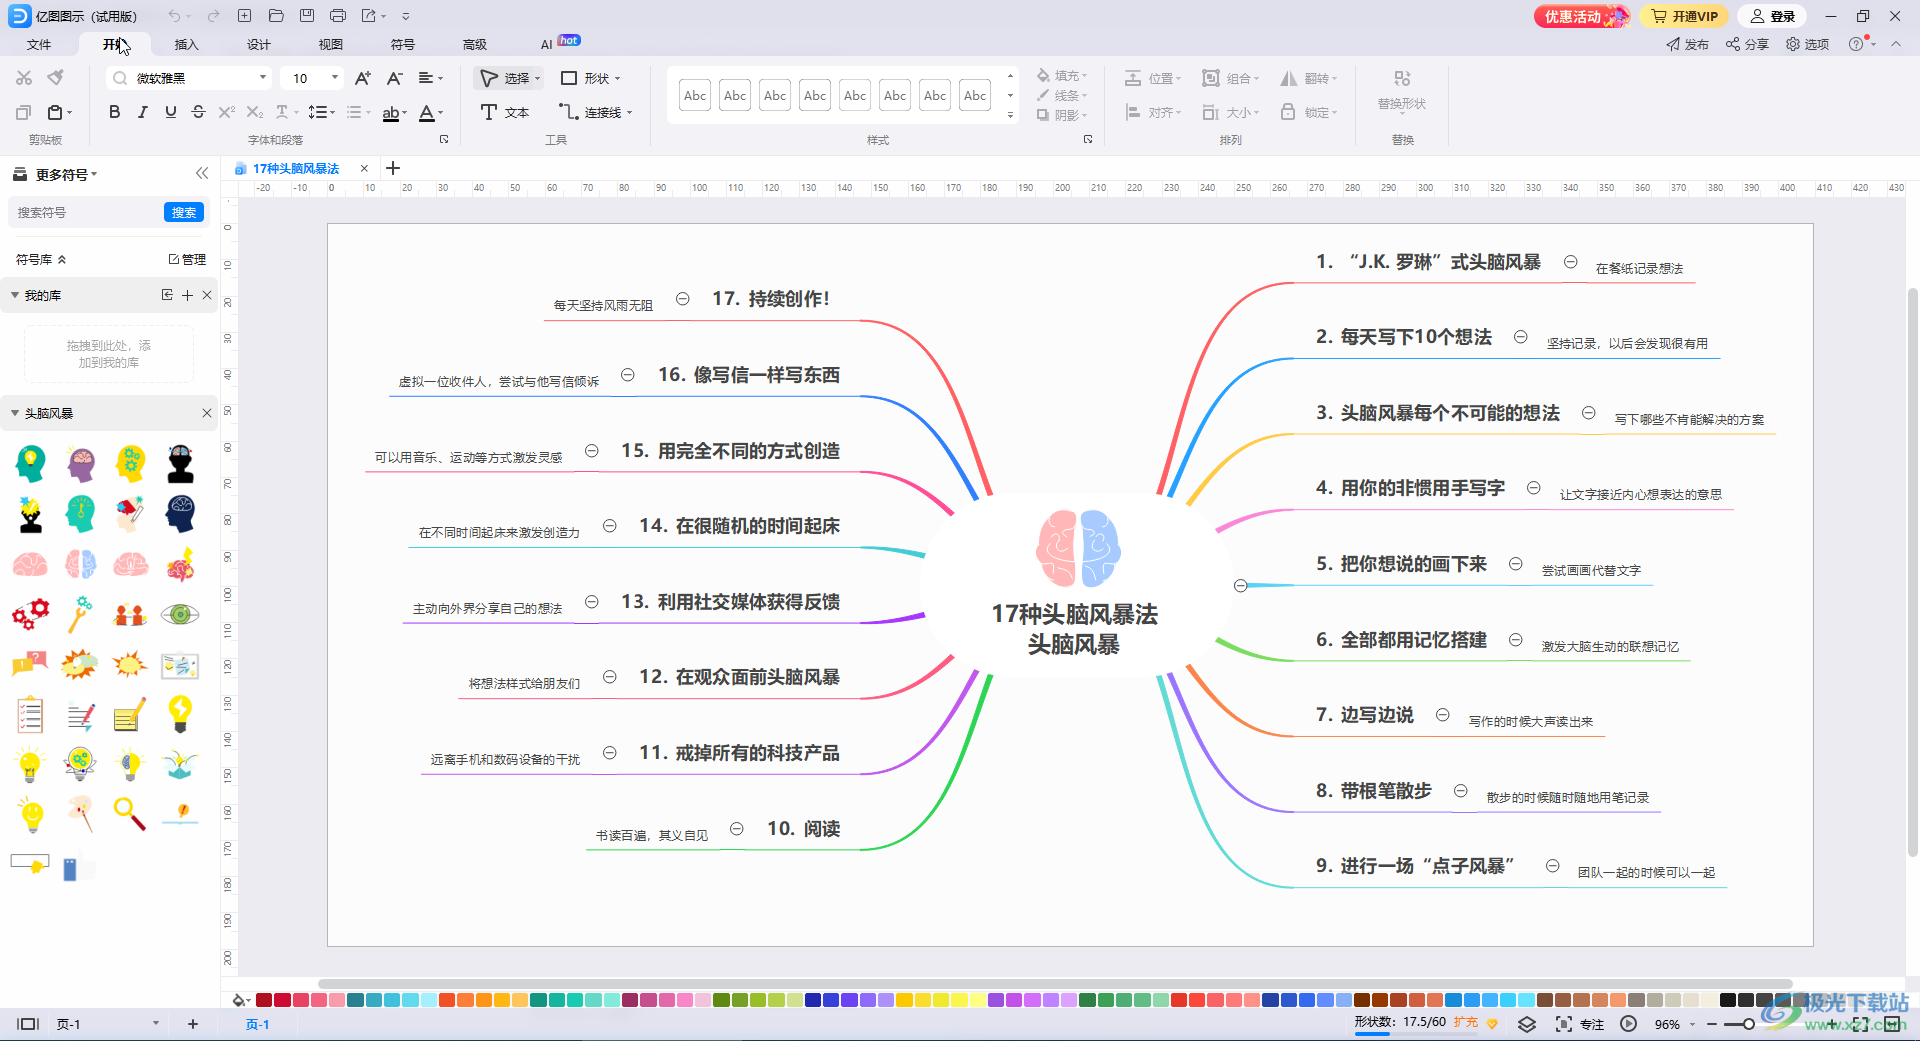Click the Bold formatting icon
This screenshot has height=1041, width=1920.
click(114, 112)
